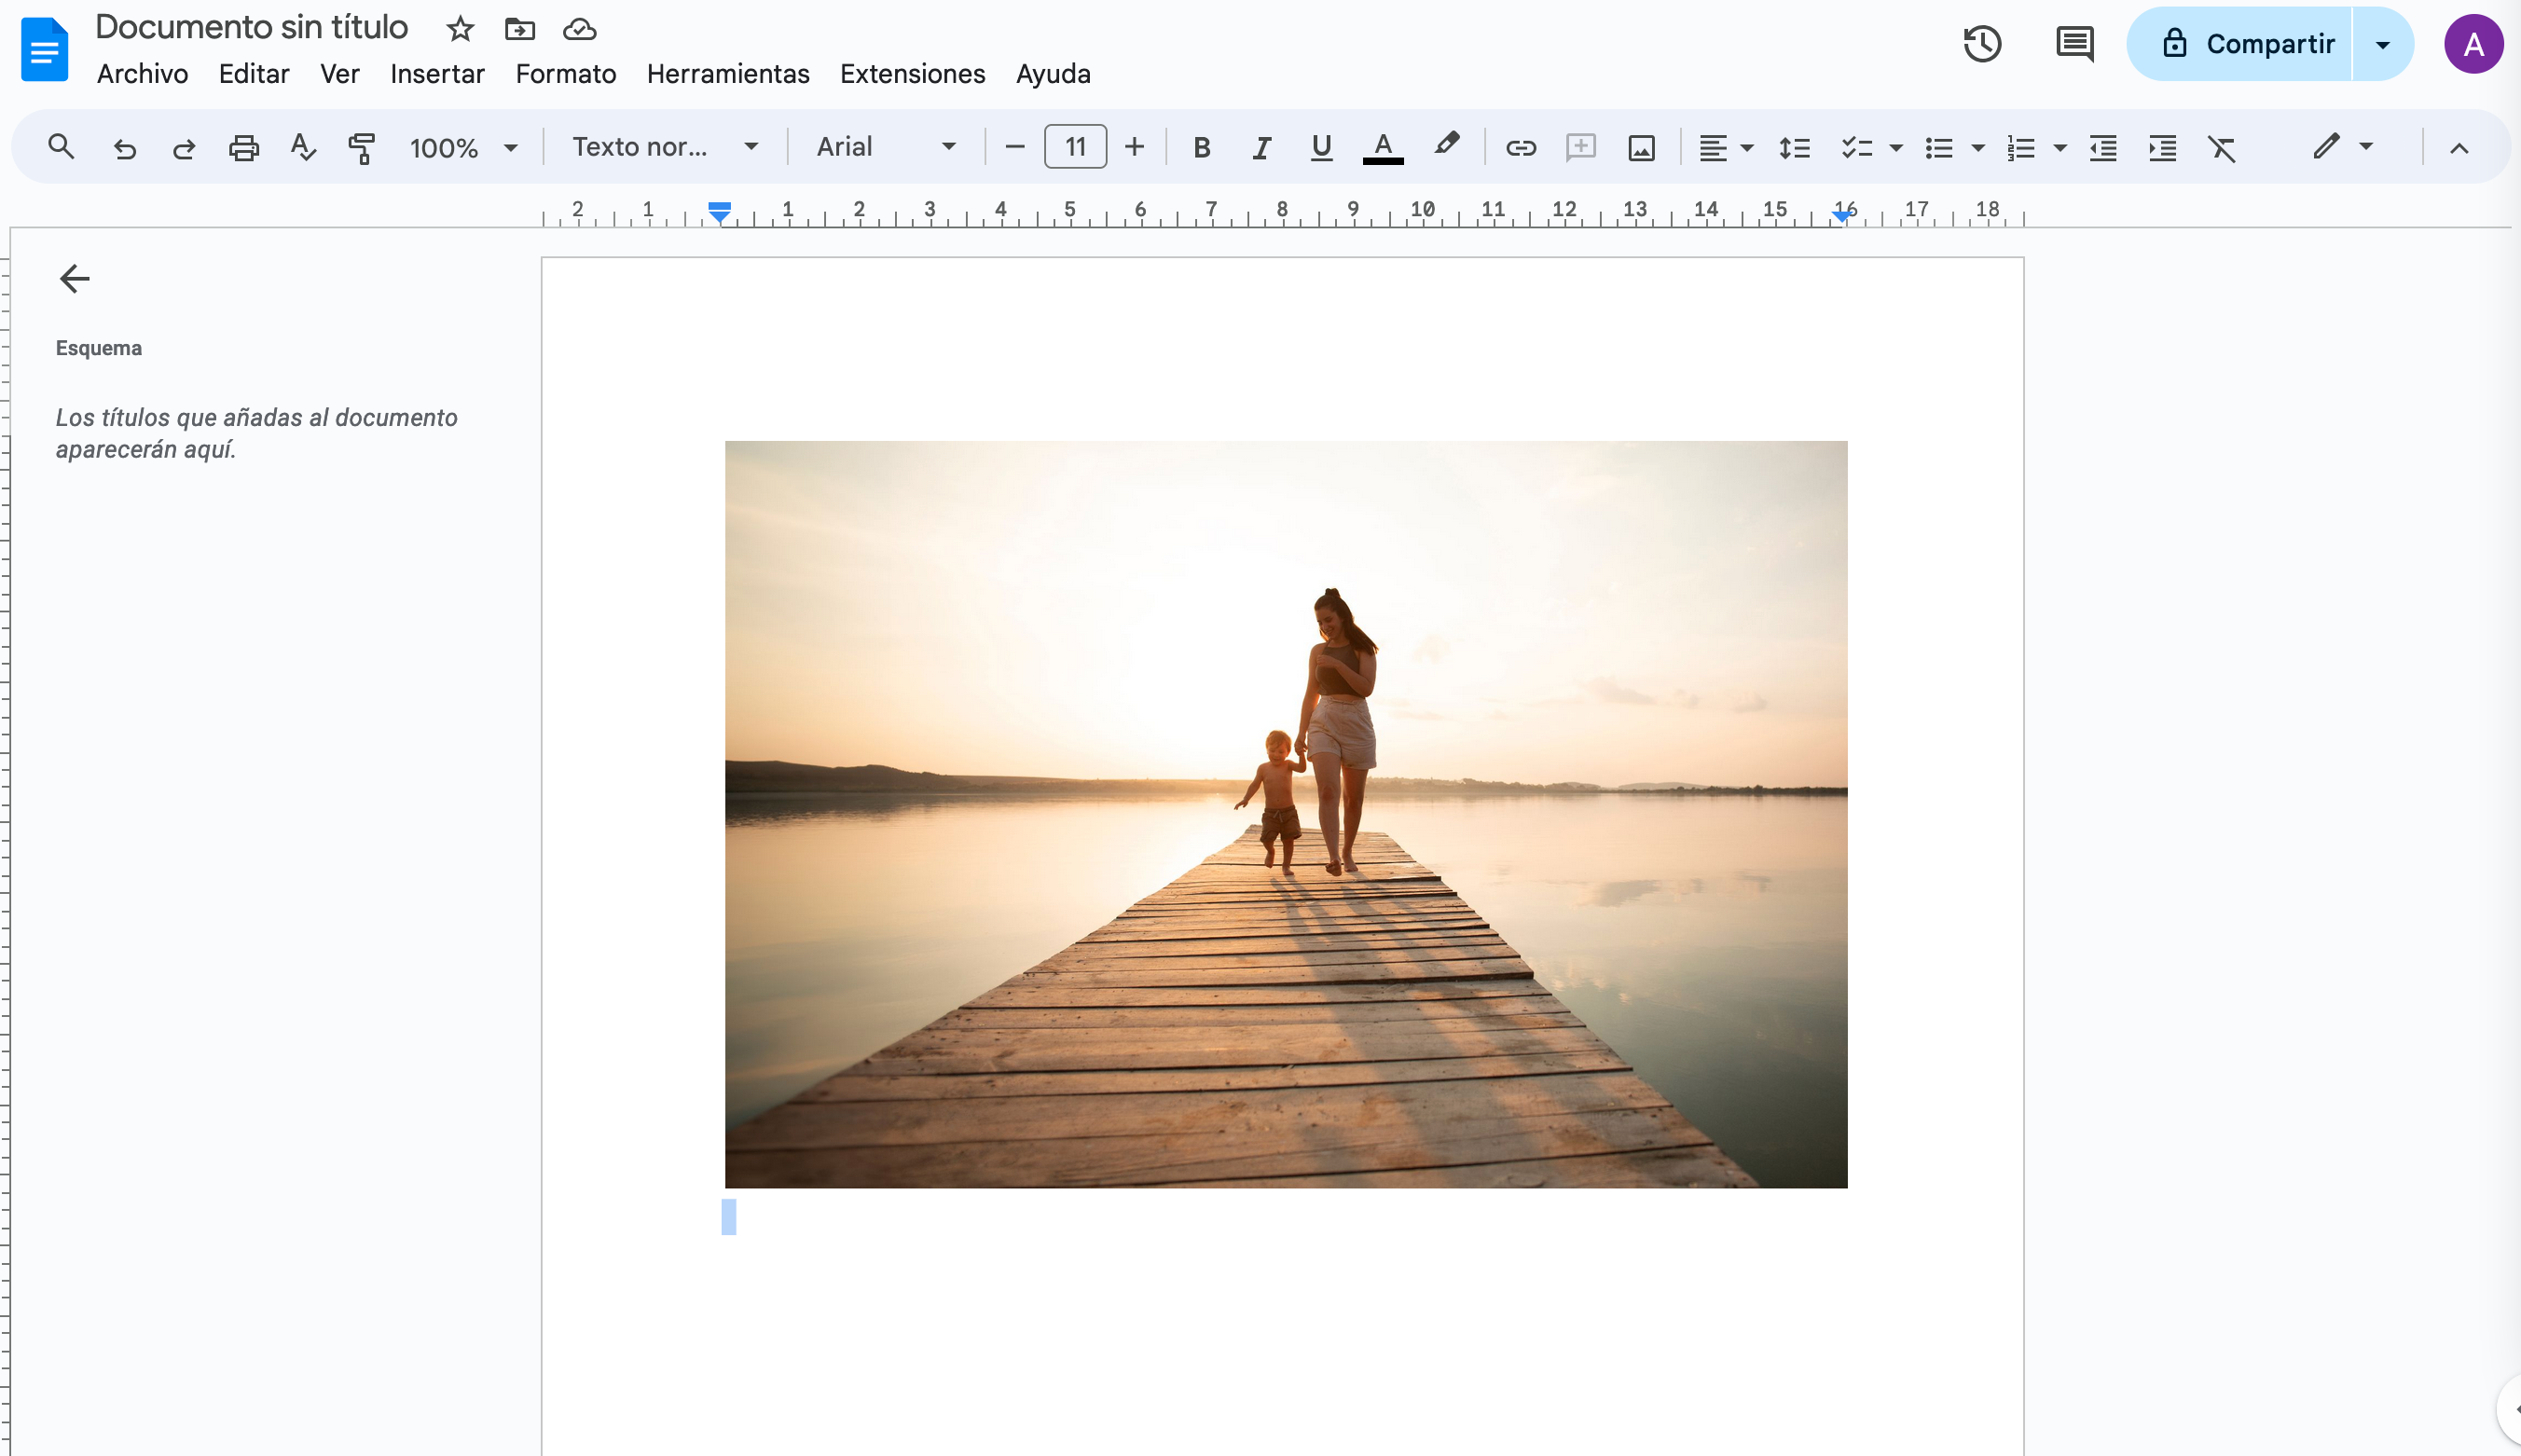Toggle bold formatting
Viewport: 2521px width, 1456px height.
point(1202,148)
